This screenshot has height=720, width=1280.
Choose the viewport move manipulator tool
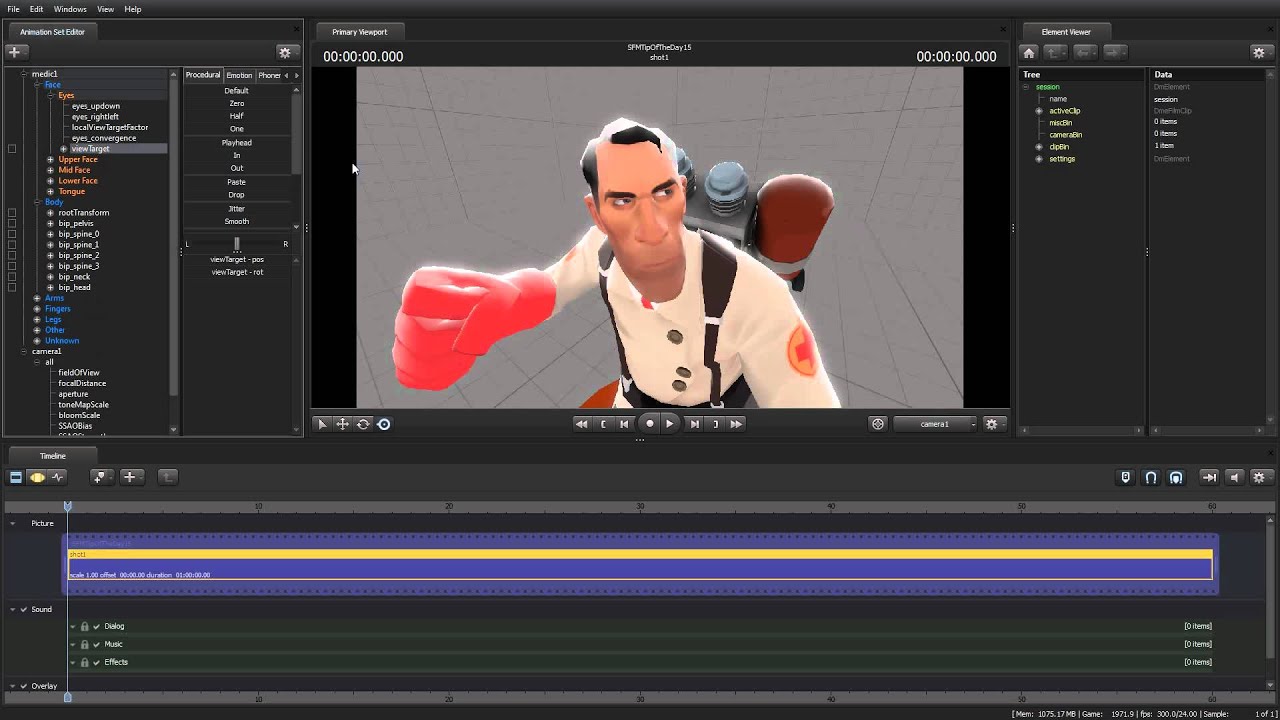coord(342,424)
